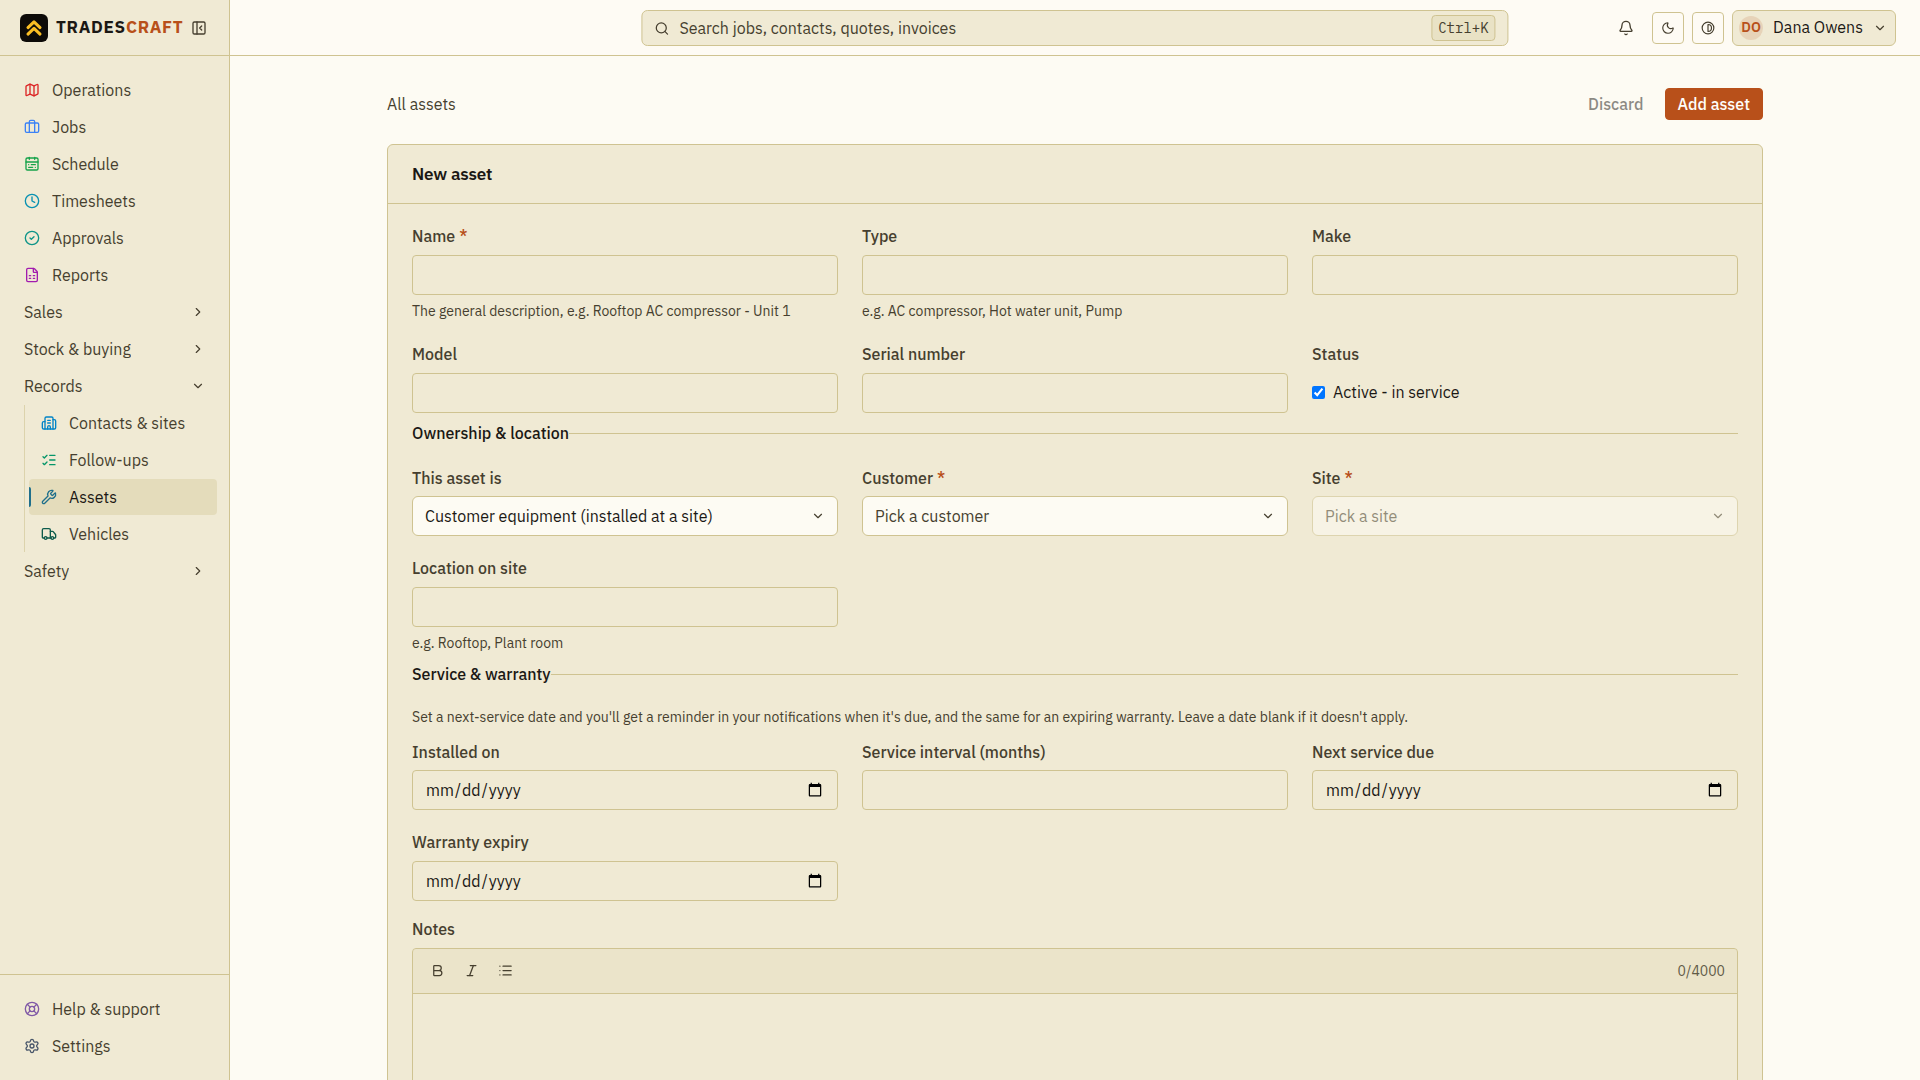Expand the Safety menu section
The image size is (1920, 1080).
pos(115,571)
